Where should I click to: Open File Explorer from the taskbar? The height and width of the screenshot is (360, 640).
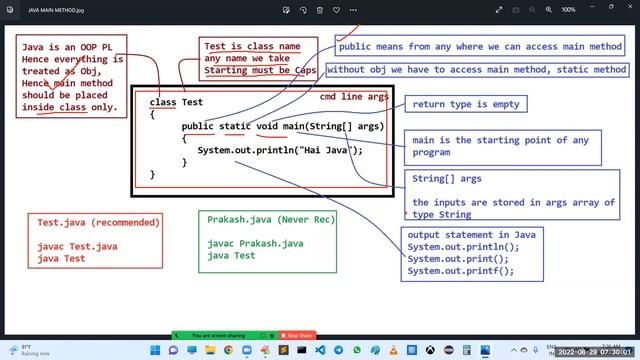tap(210, 350)
